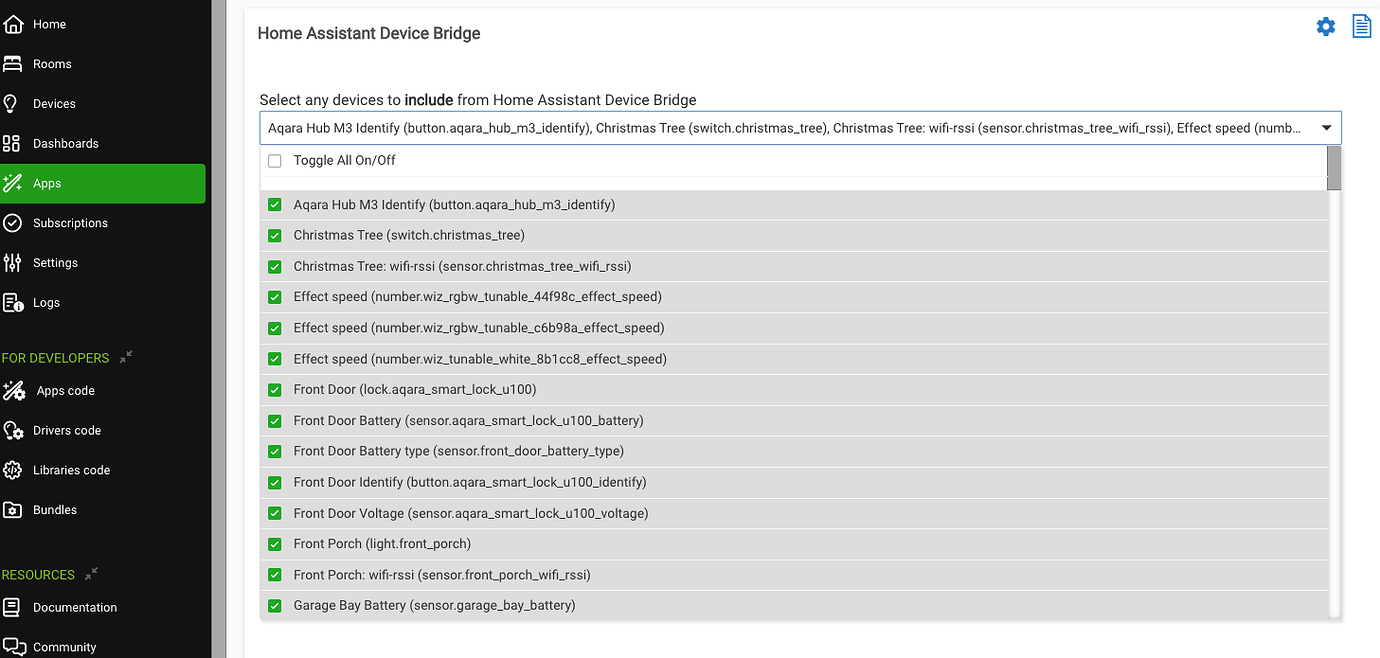View app events with the document icon
The height and width of the screenshot is (658, 1380).
tap(1361, 26)
